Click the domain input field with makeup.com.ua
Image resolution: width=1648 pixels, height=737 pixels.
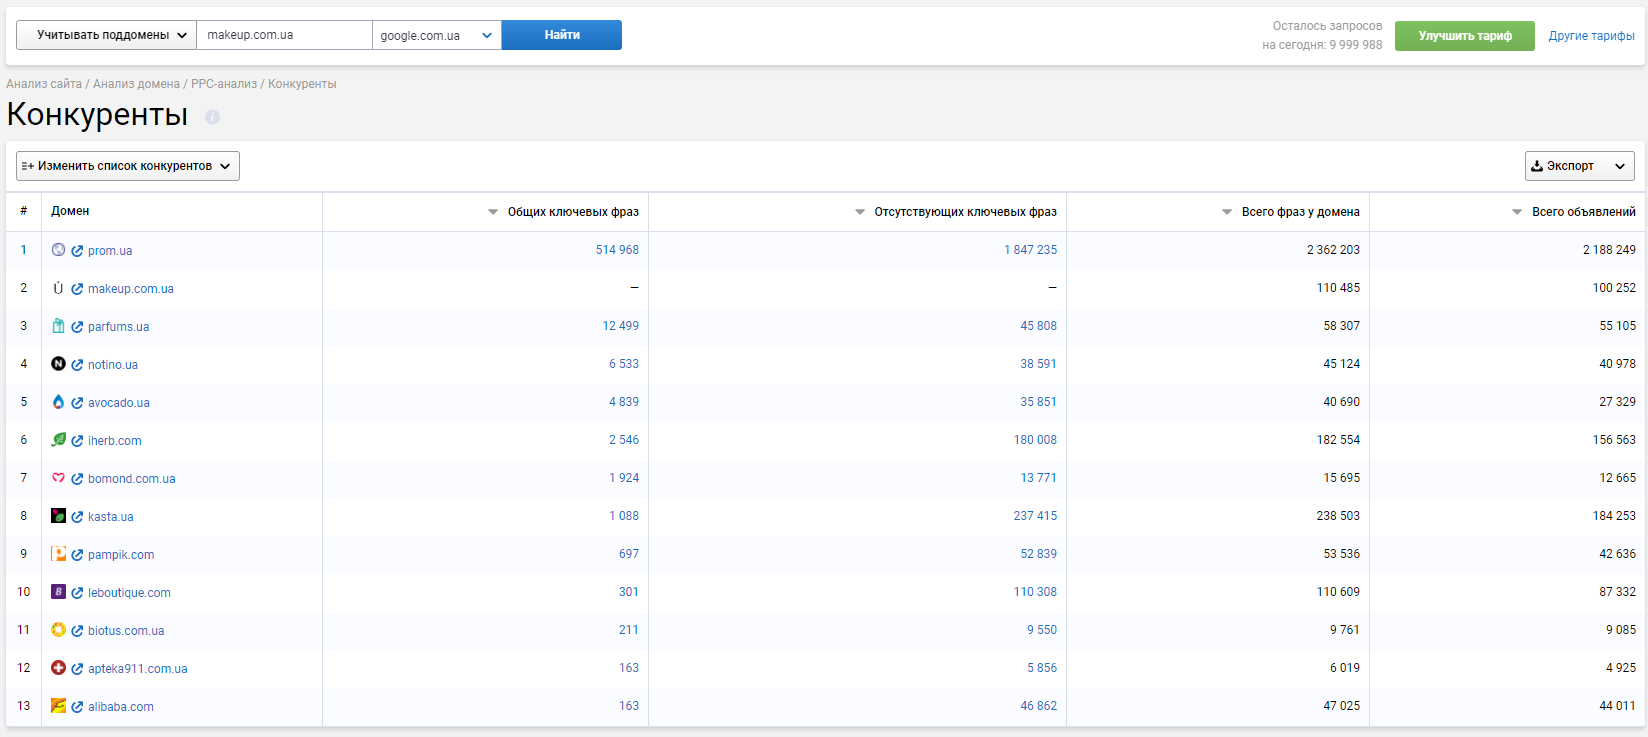[x=284, y=35]
